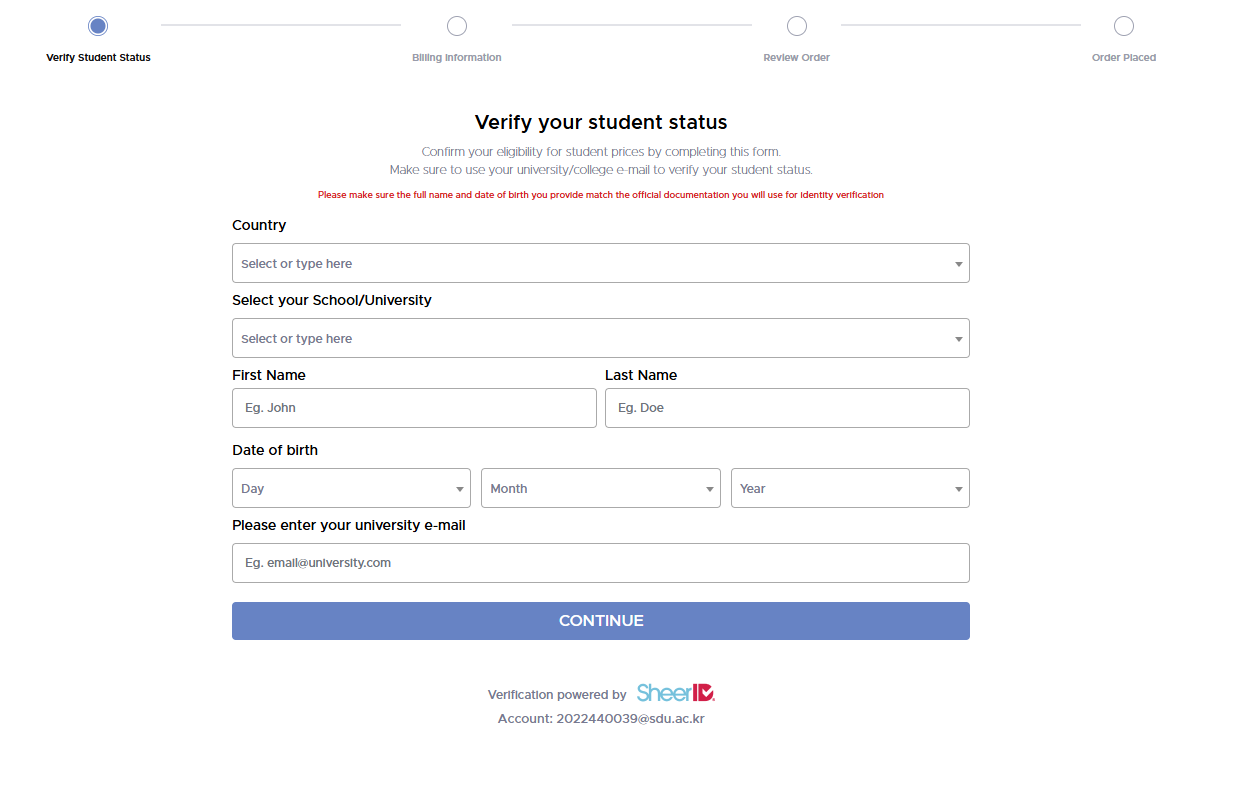Click the Review Order step circle
The width and height of the screenshot is (1250, 785).
click(x=797, y=26)
